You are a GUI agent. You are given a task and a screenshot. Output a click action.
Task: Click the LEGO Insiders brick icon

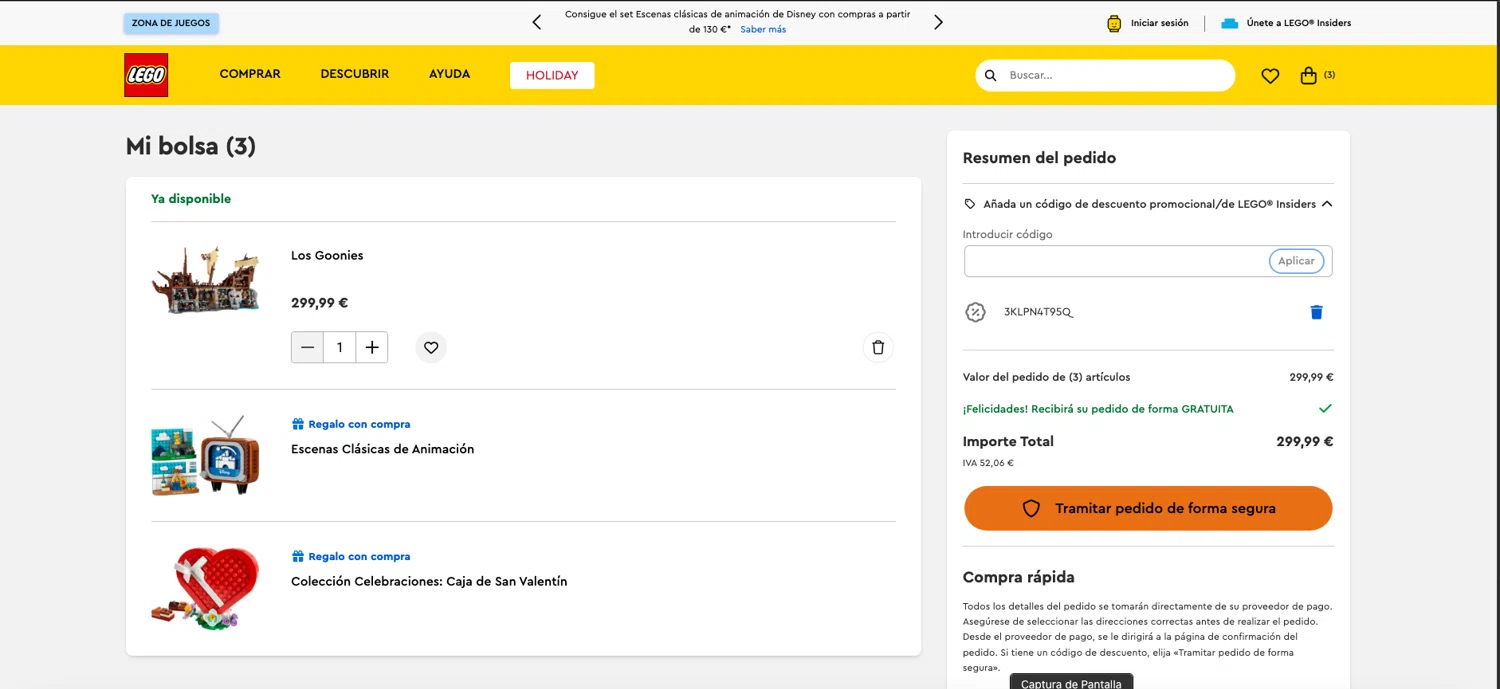(1230, 23)
